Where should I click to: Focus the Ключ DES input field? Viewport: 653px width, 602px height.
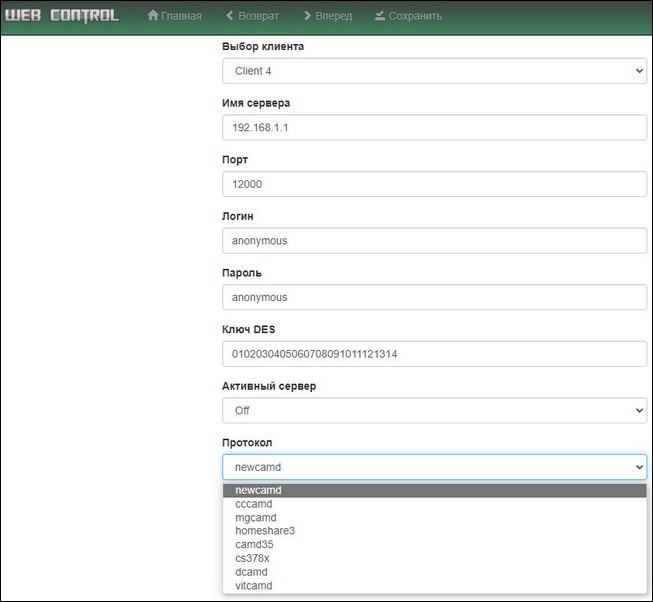coord(434,354)
